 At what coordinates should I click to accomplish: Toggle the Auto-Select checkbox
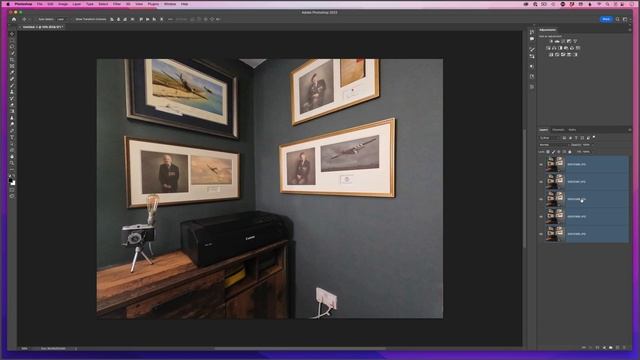tap(37, 19)
